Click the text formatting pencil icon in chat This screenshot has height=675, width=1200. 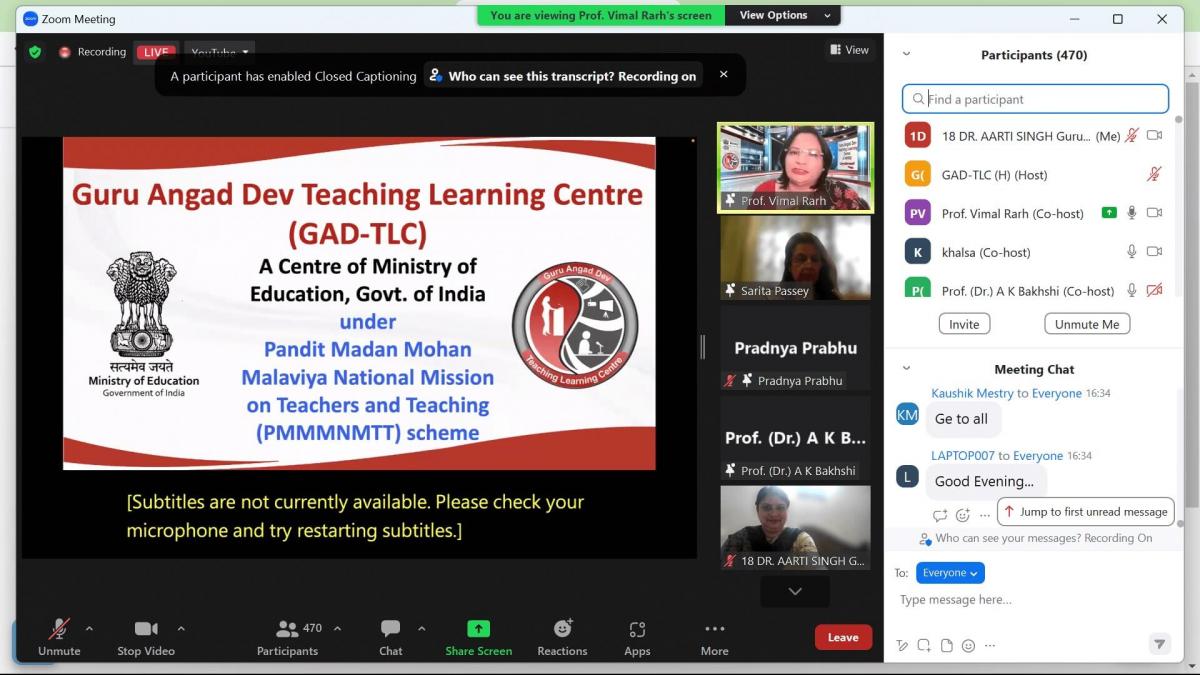pos(902,646)
